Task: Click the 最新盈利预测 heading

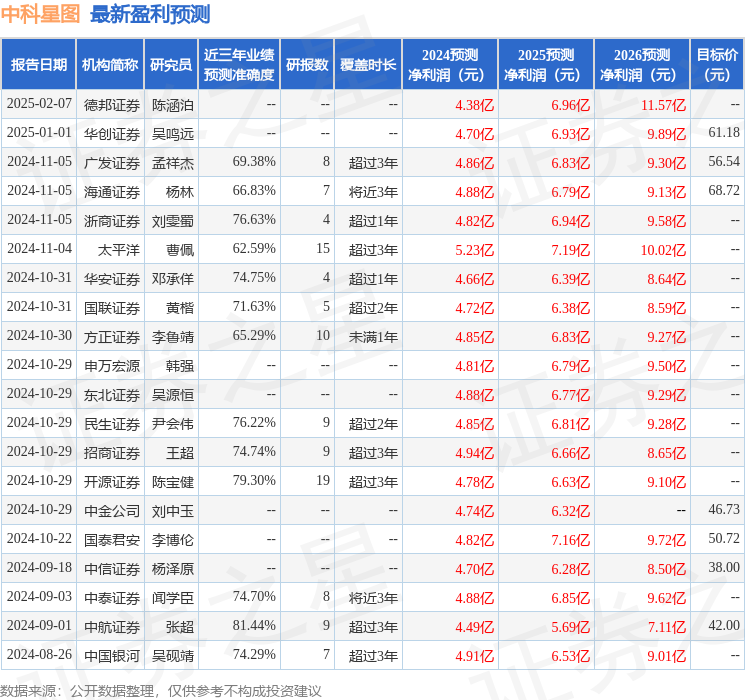Action: point(150,14)
